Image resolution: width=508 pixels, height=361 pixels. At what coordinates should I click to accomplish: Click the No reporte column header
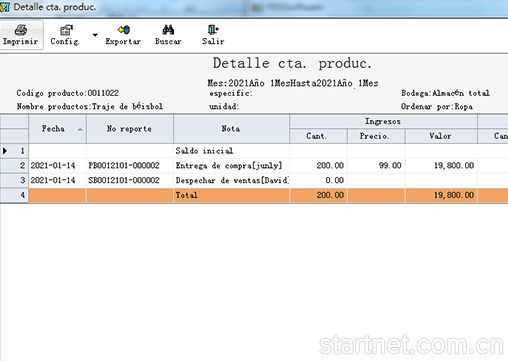130,129
